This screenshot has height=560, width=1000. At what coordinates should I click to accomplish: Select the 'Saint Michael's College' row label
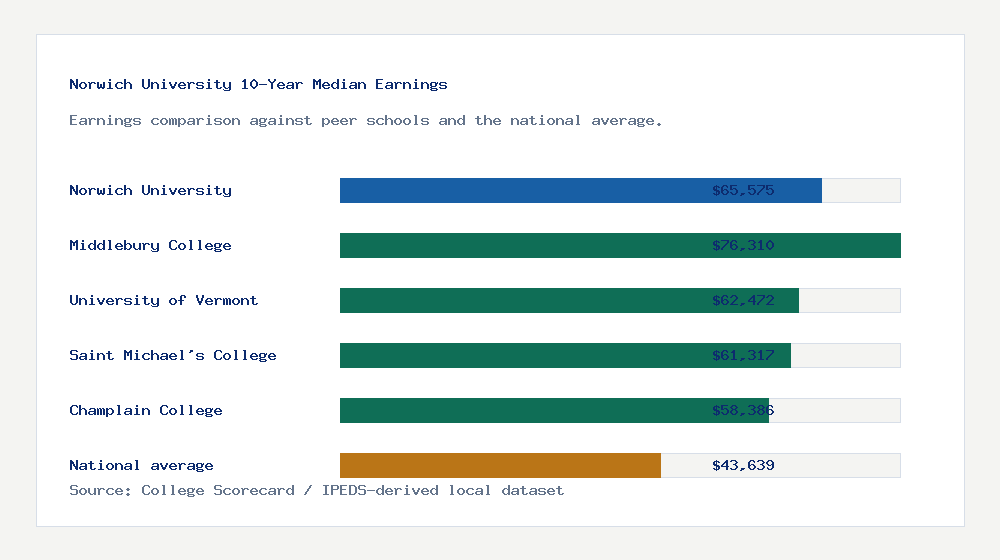pos(173,355)
